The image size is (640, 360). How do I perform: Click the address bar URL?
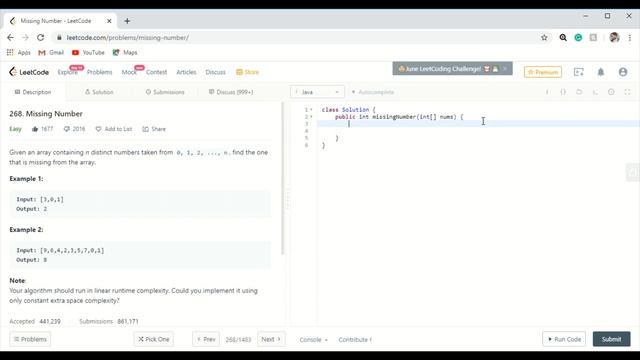127,38
